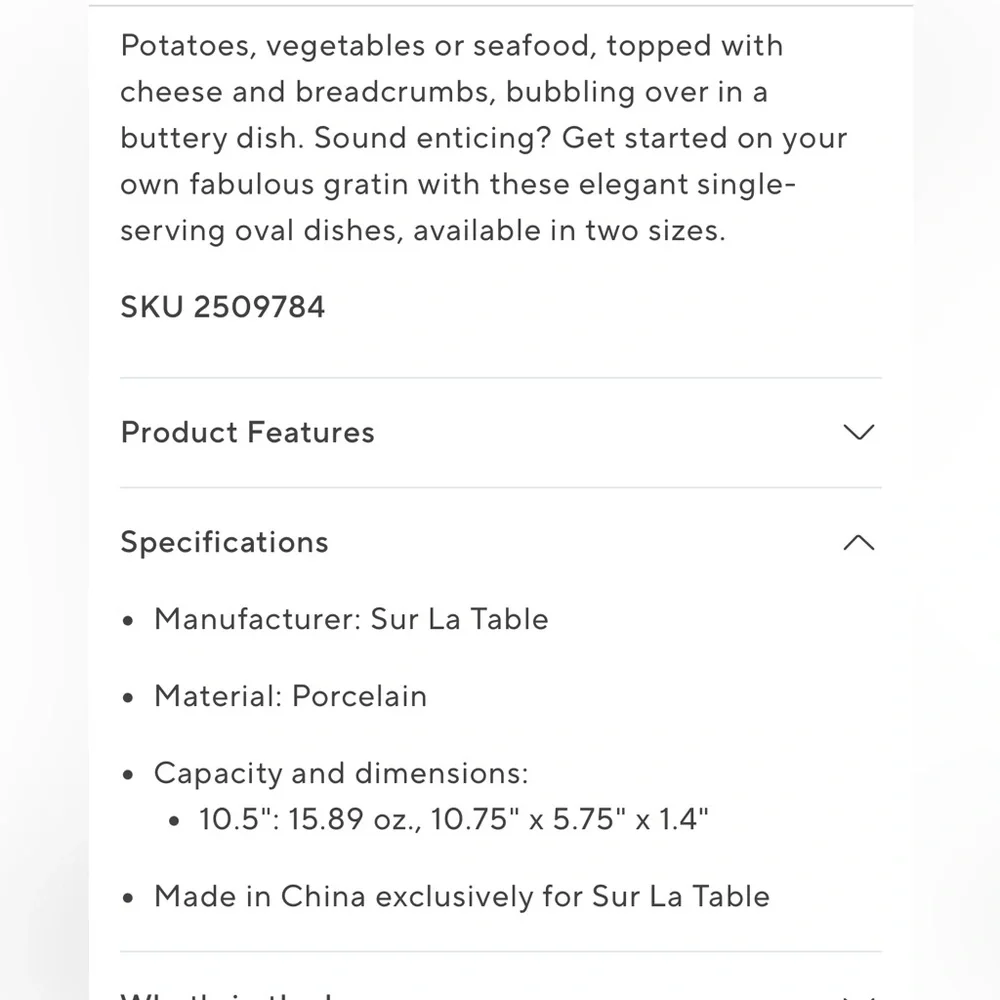This screenshot has width=1000, height=1000.
Task: Click the nested bullet before 10.5"
Action: (174, 821)
